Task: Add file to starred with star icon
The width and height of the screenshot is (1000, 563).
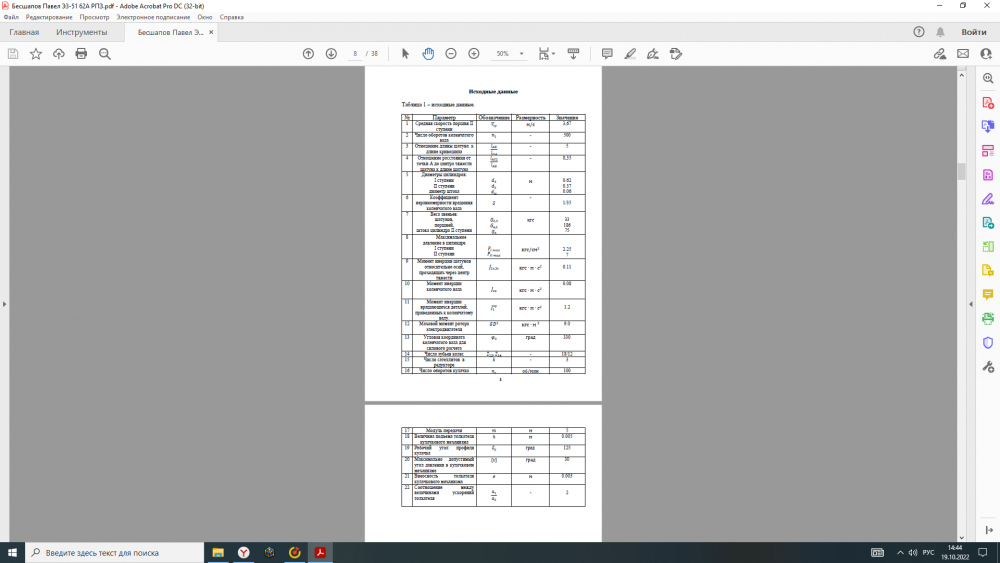Action: [36, 54]
